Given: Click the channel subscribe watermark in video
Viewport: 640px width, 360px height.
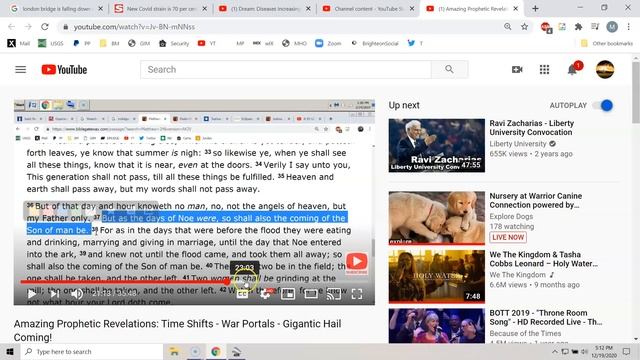Looking at the screenshot, I should tap(356, 263).
